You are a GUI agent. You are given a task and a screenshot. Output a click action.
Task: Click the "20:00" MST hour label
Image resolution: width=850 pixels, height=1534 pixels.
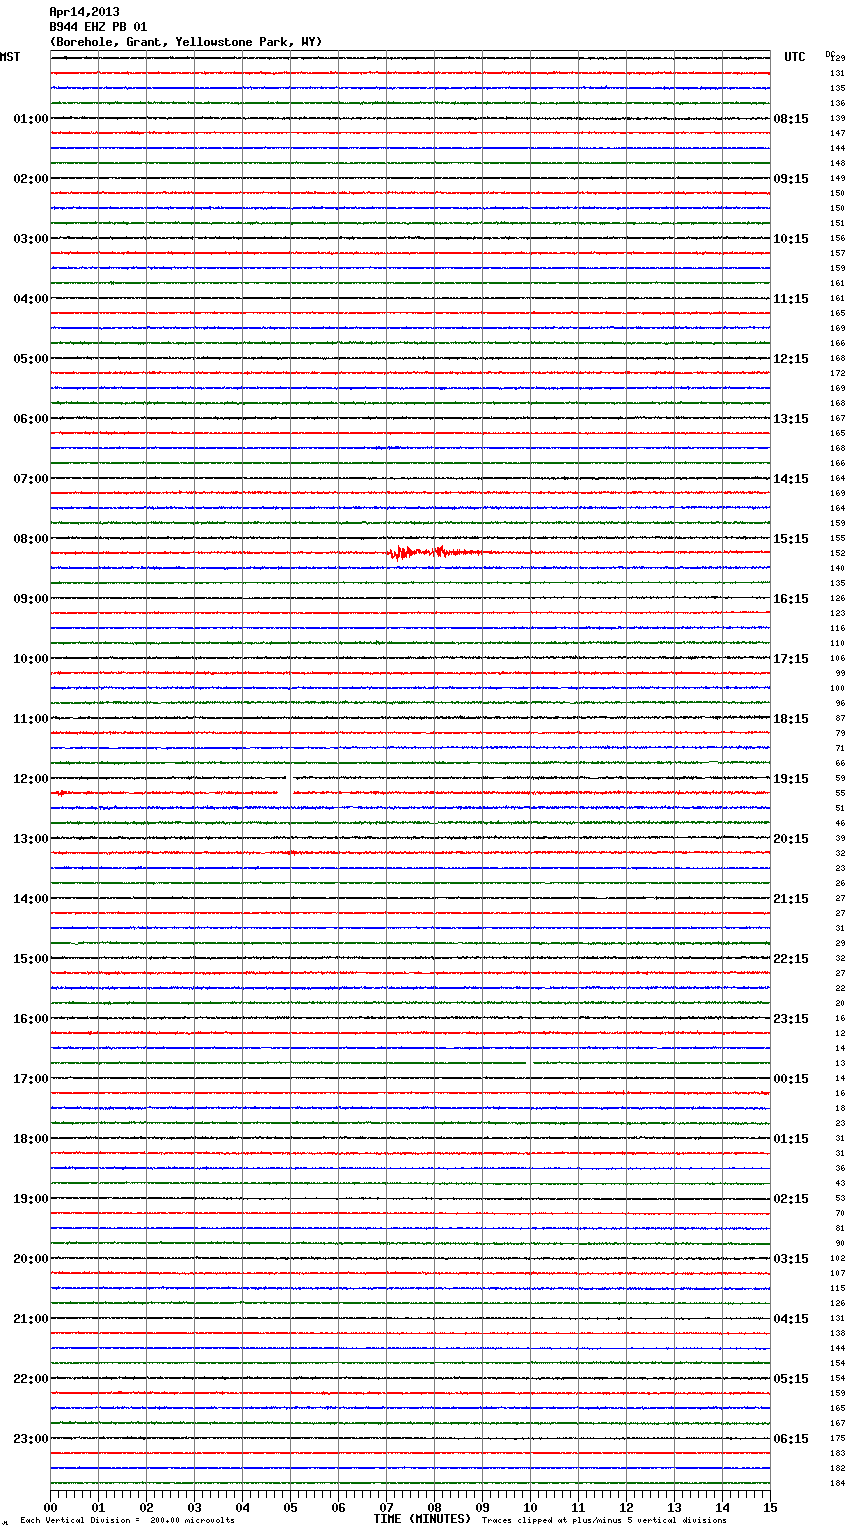(x=31, y=1259)
